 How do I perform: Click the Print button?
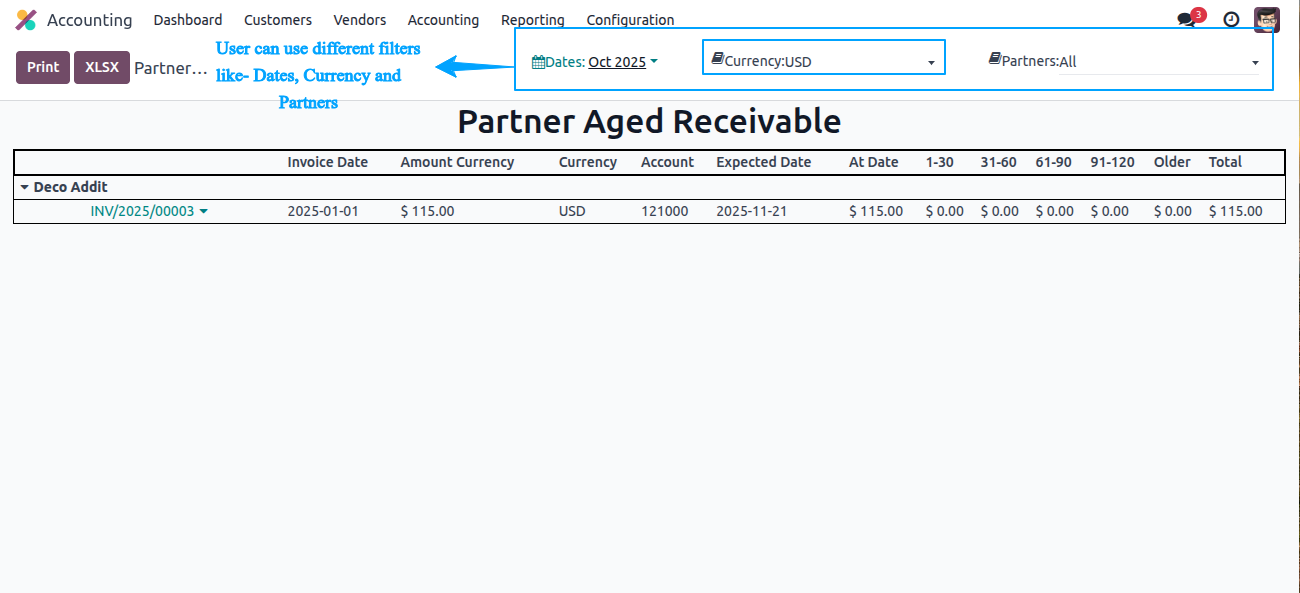(x=43, y=67)
